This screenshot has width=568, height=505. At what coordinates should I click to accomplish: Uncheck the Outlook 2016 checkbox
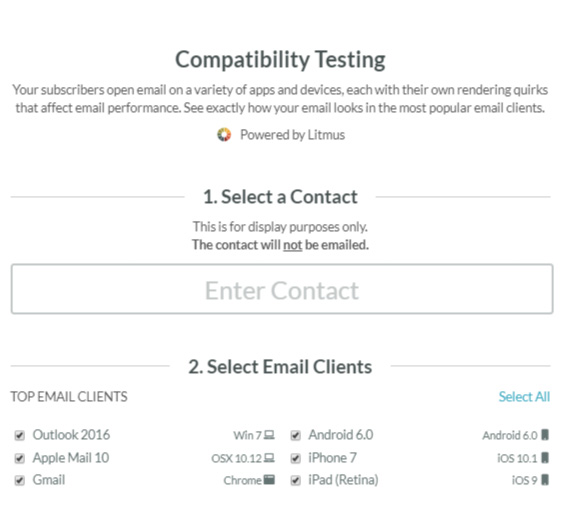(x=20, y=435)
